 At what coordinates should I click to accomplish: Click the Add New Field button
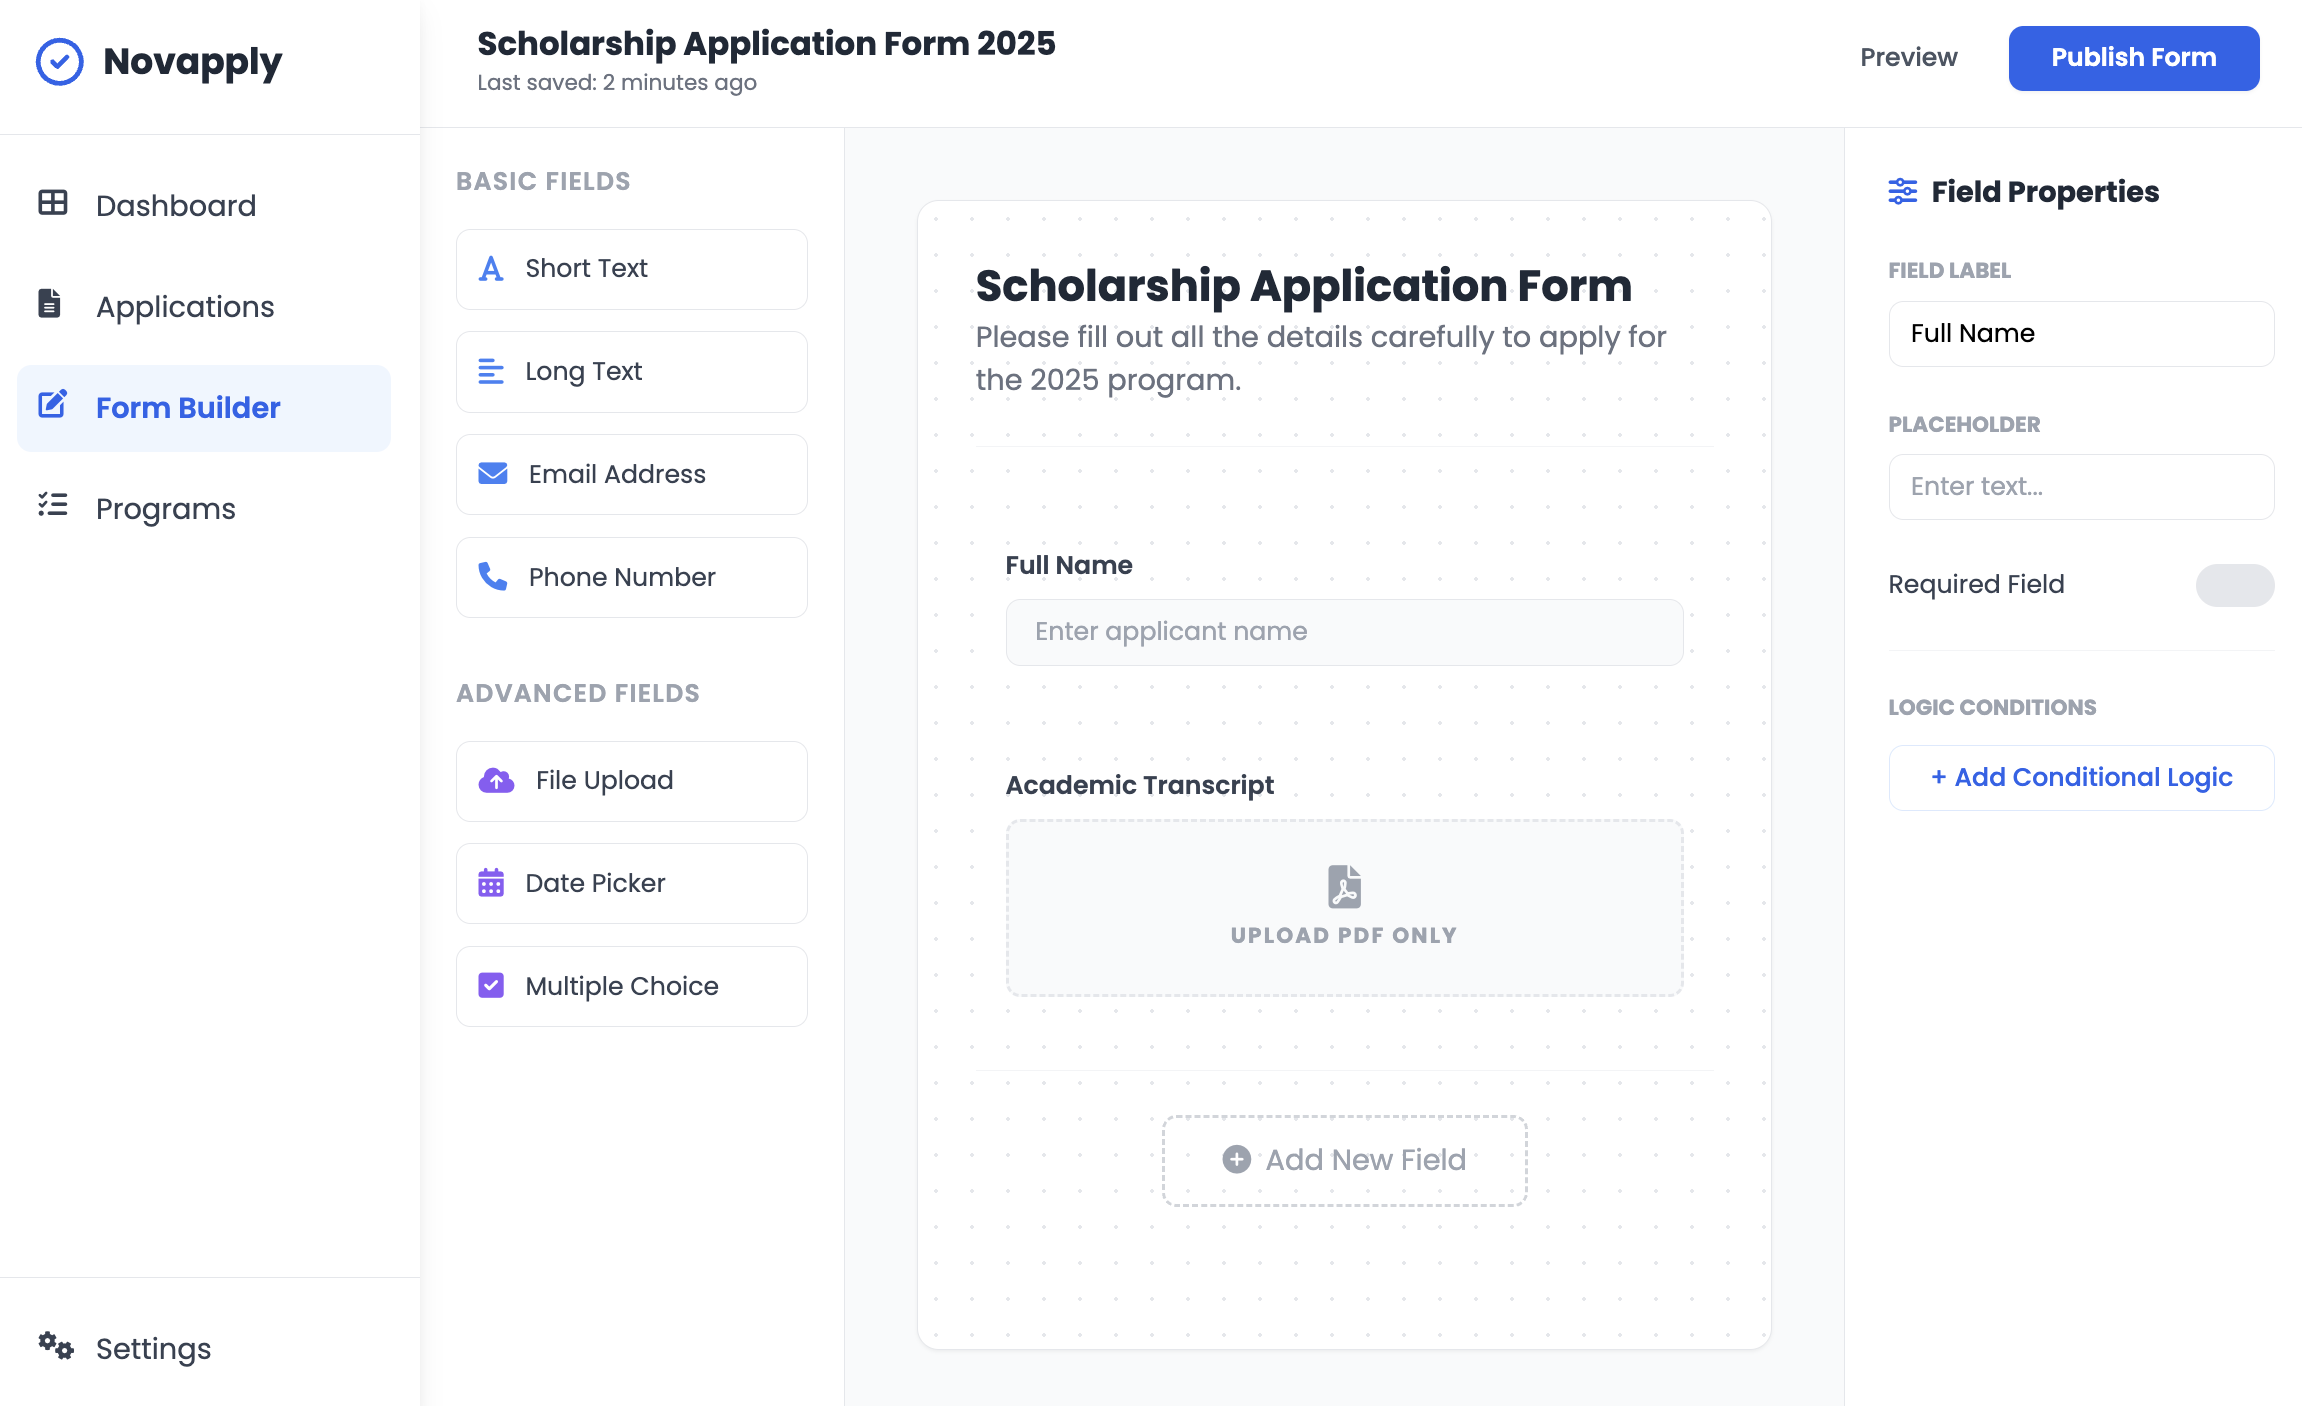pyautogui.click(x=1344, y=1160)
